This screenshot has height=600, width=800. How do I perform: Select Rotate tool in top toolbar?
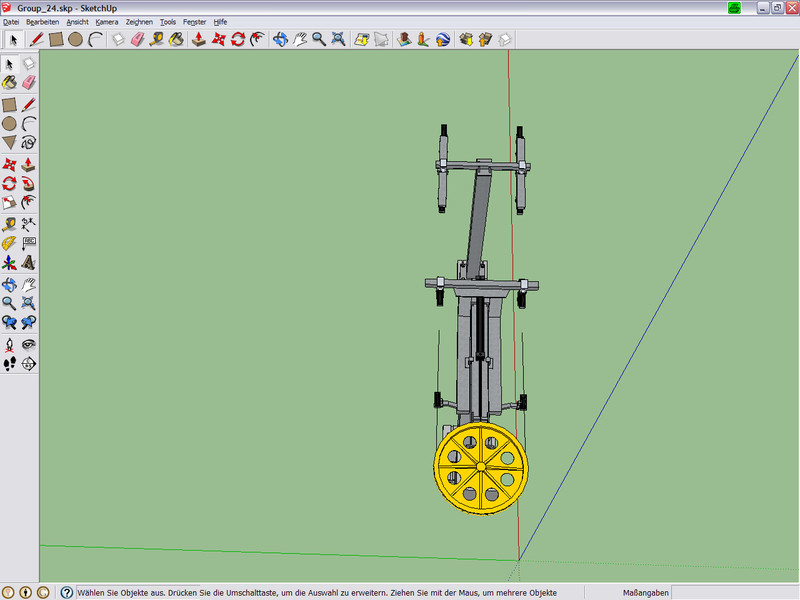(238, 39)
